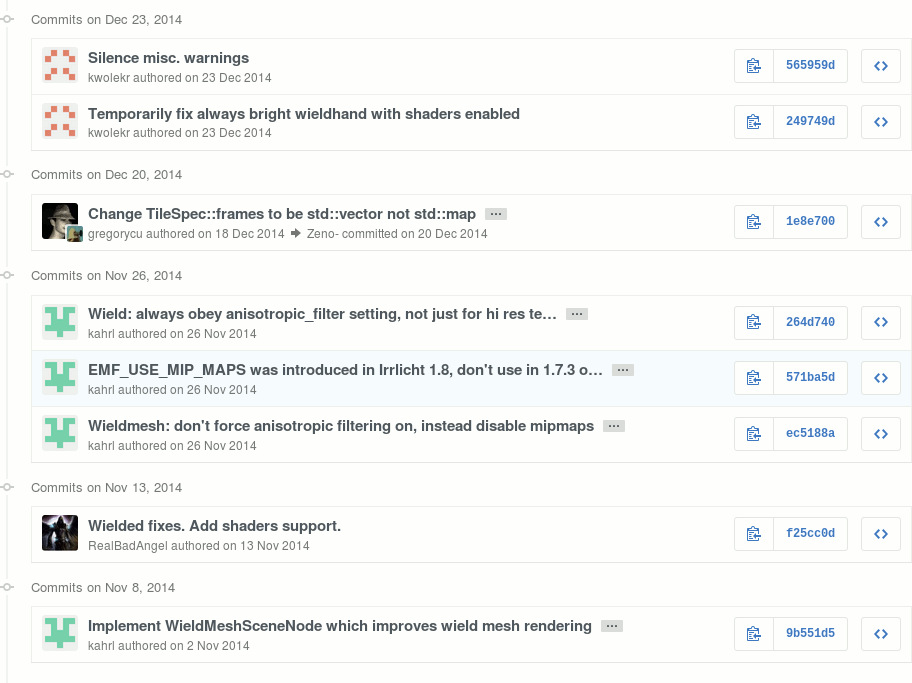Browse code at commit 264d740
The width and height of the screenshot is (912, 683).
tap(881, 322)
